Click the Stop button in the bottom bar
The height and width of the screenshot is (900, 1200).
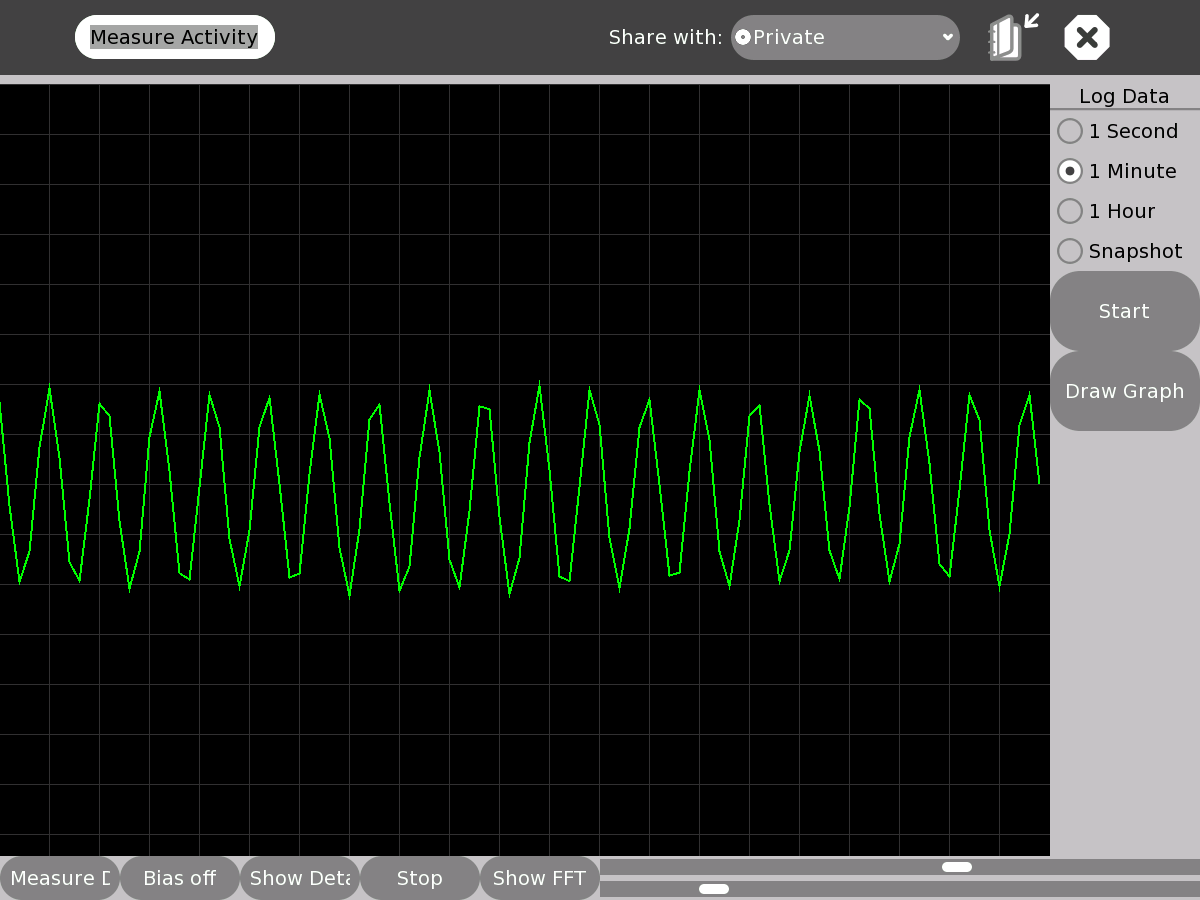(x=420, y=878)
